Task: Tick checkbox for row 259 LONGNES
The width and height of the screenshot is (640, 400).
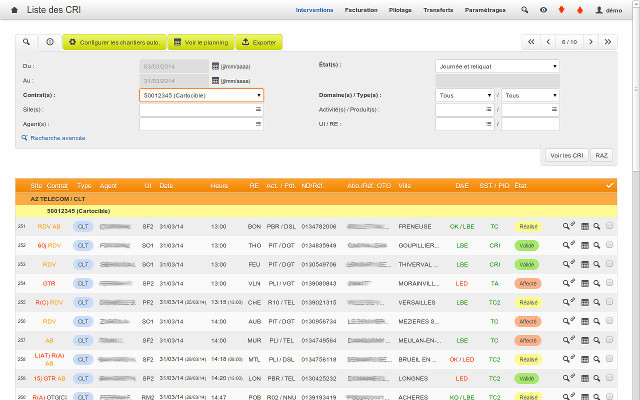Action: coord(609,378)
